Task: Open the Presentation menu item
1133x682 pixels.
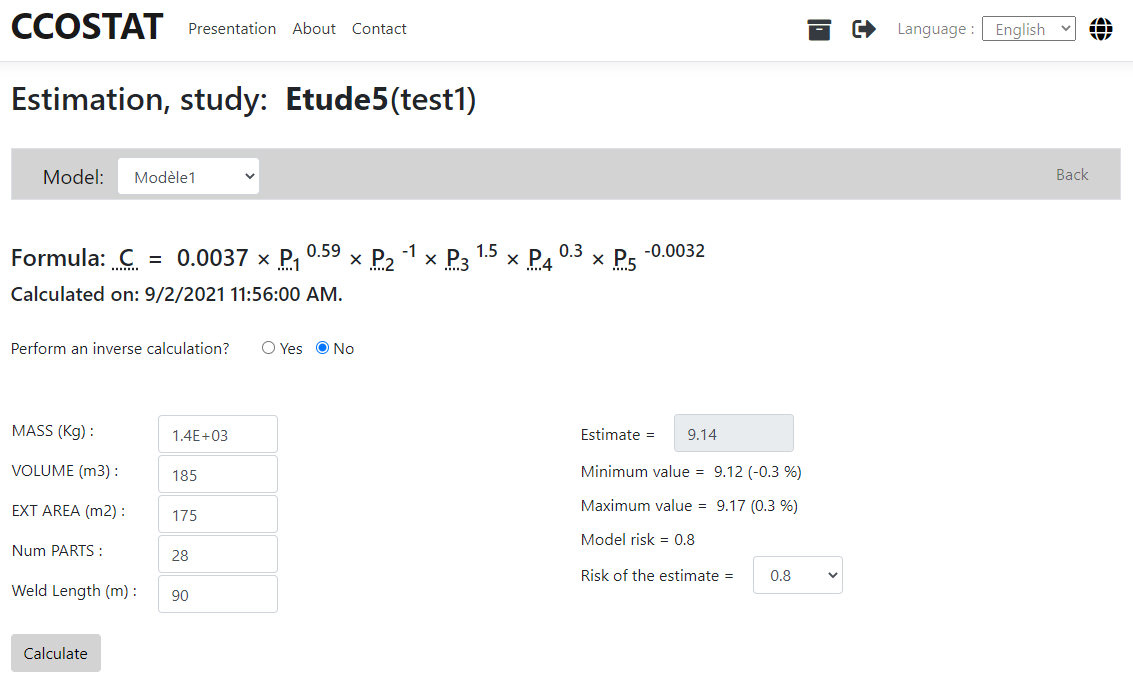Action: 232,29
